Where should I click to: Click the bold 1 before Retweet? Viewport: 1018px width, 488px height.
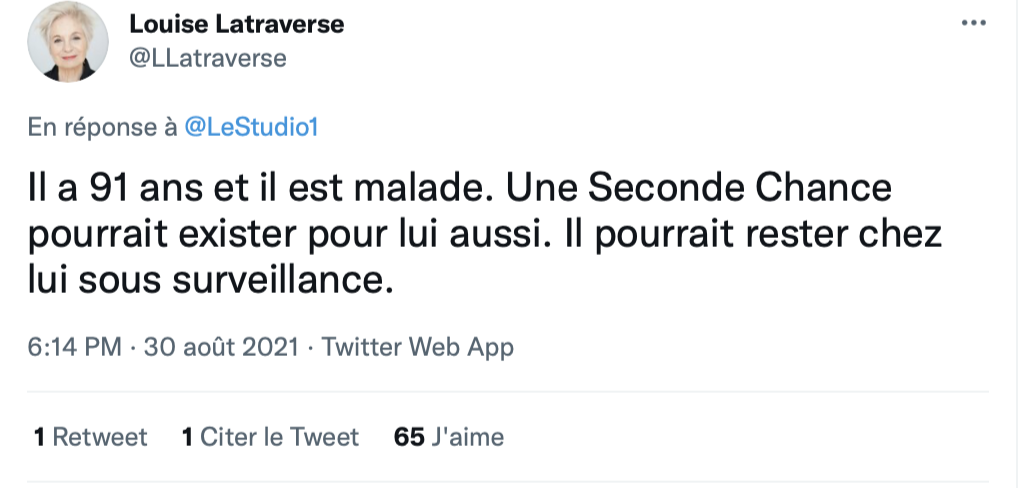click(40, 437)
